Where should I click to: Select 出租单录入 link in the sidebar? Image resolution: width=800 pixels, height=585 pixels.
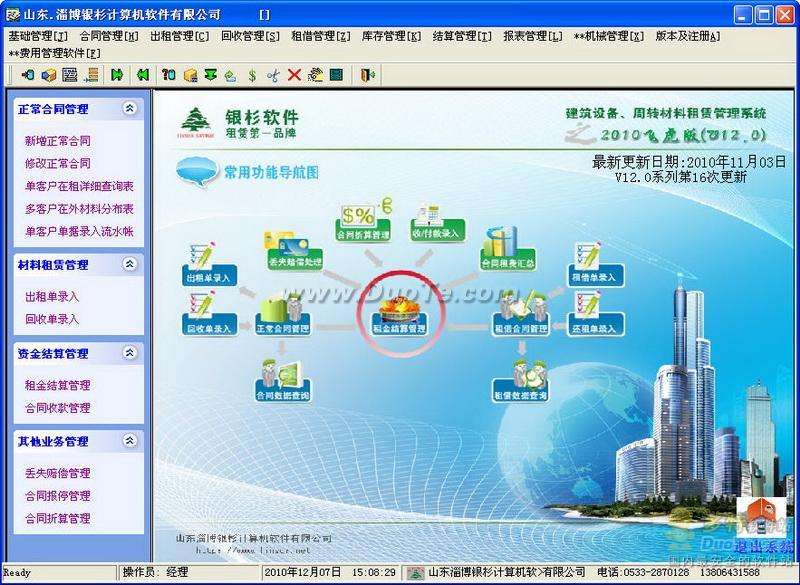coord(52,296)
